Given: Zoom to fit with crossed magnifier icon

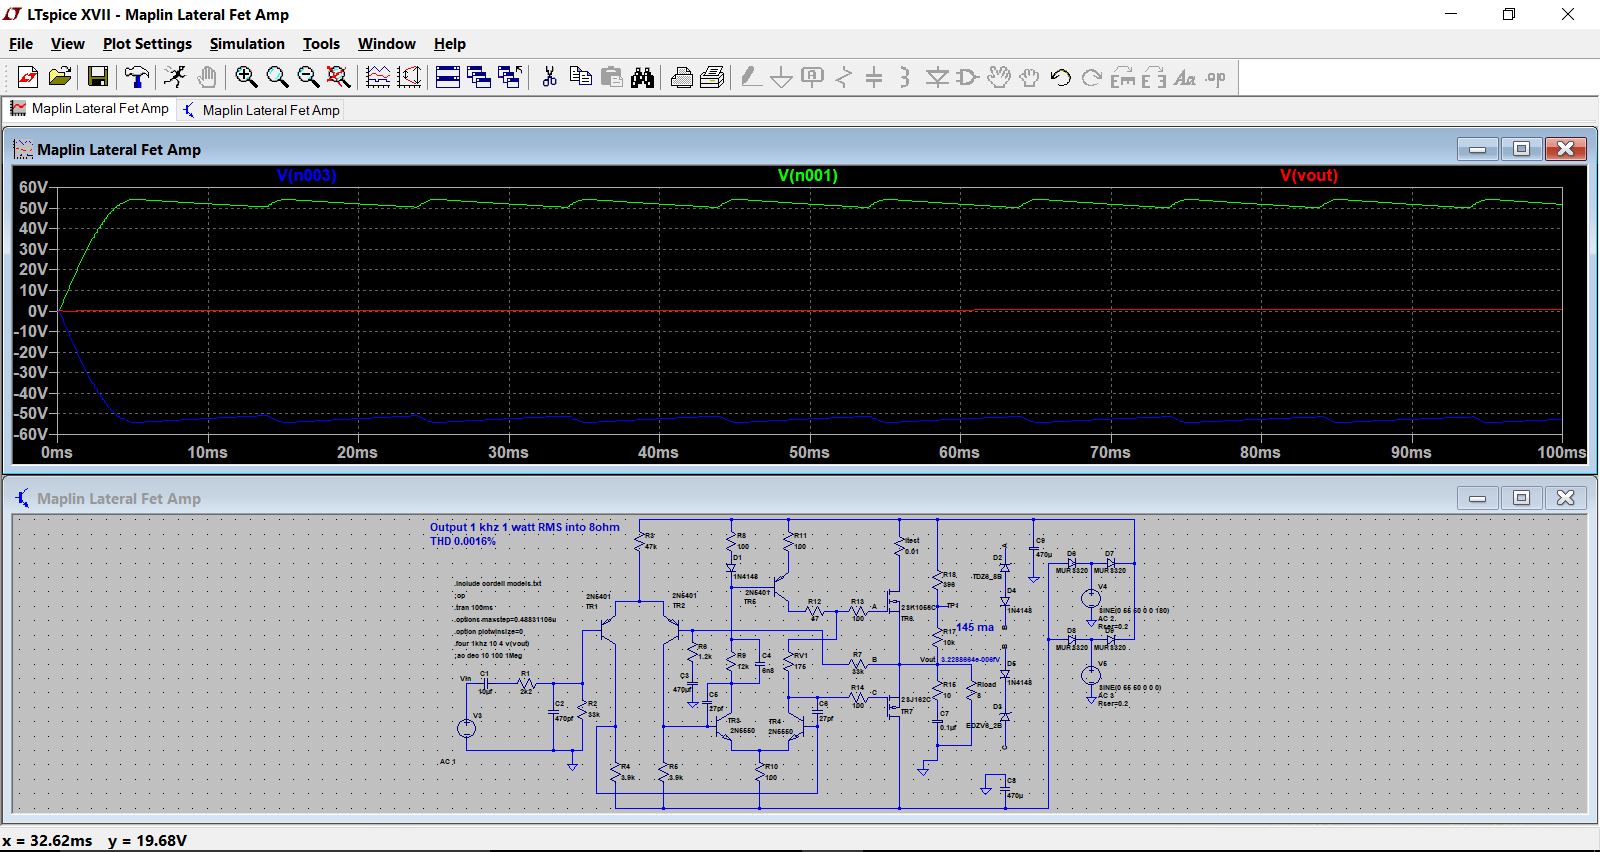Looking at the screenshot, I should click(339, 77).
